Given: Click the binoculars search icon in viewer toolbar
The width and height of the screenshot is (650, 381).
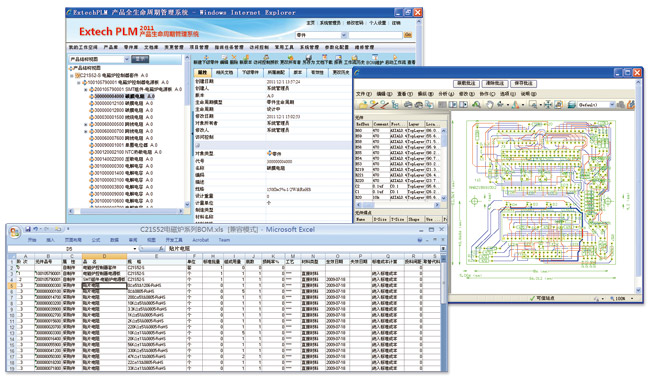Looking at the screenshot, I should click(x=476, y=104).
